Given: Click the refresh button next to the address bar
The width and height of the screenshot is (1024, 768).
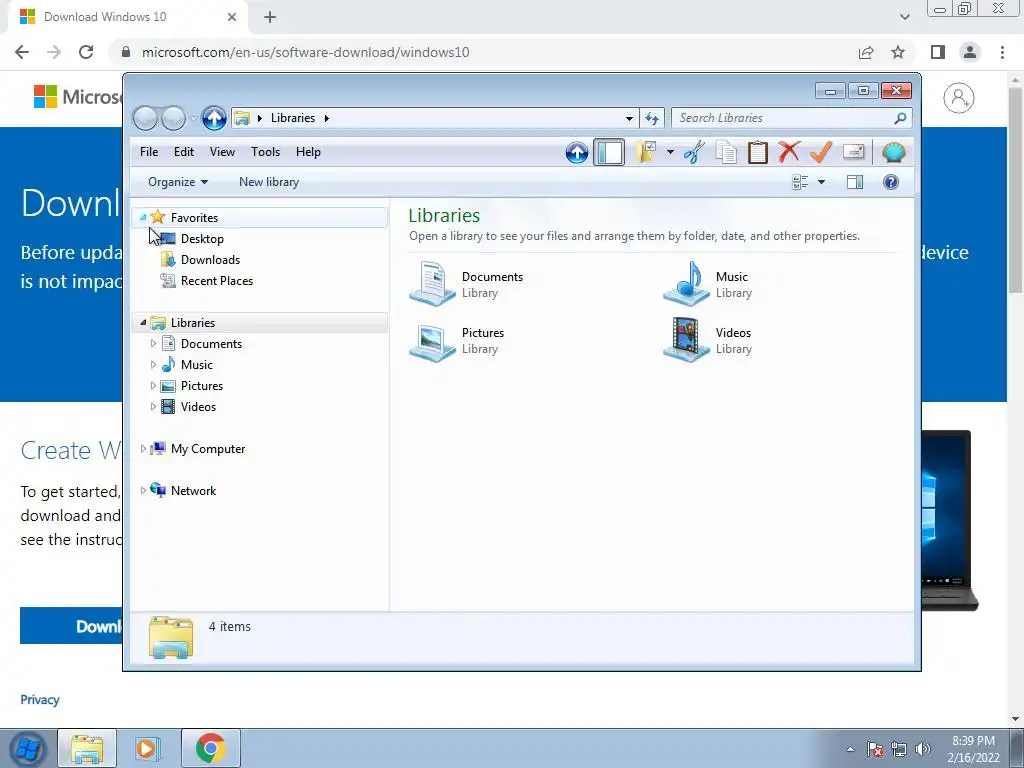Looking at the screenshot, I should (x=652, y=118).
